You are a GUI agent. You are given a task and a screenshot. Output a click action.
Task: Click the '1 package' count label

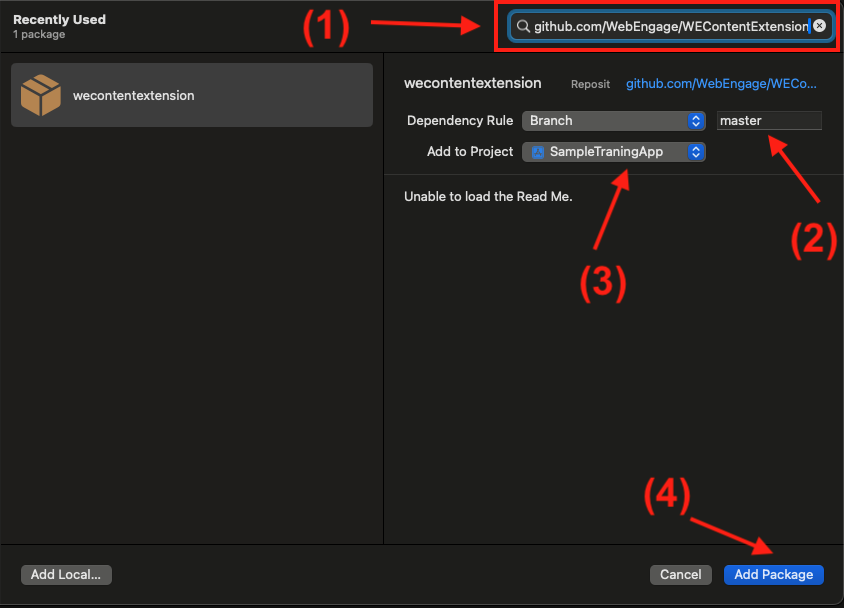point(39,34)
